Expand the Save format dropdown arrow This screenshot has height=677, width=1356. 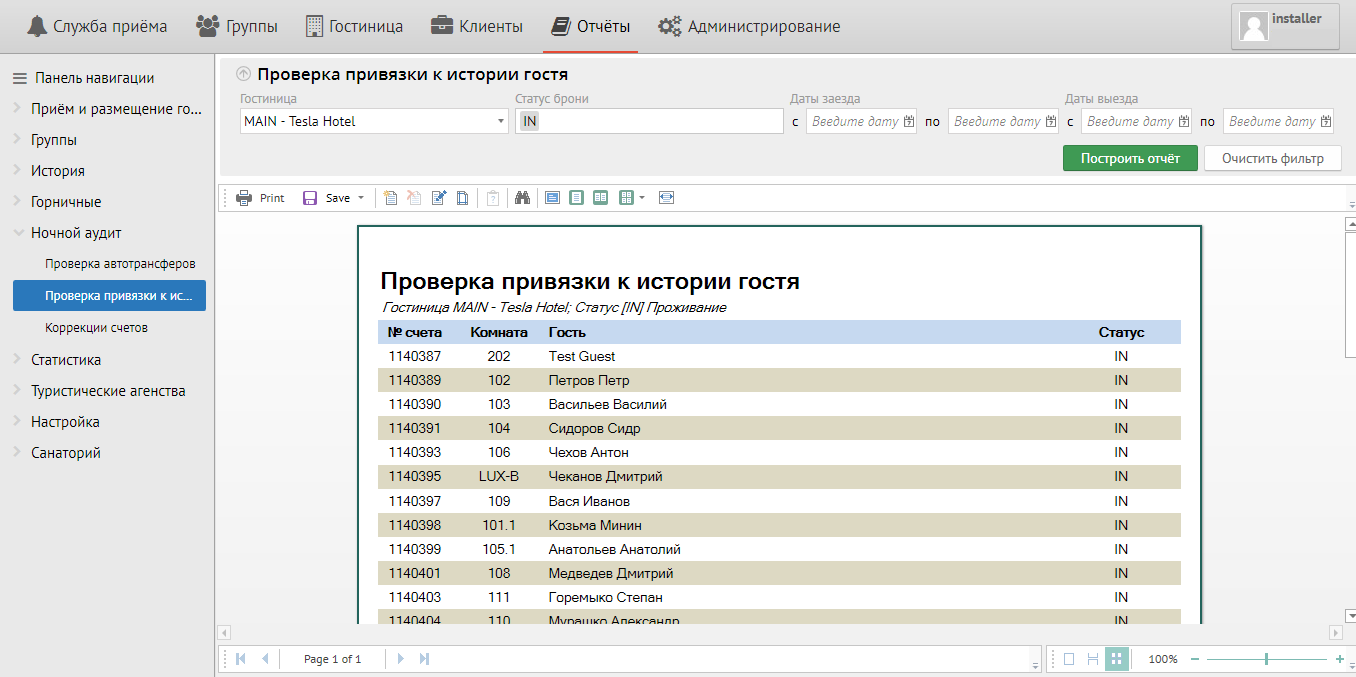361,198
